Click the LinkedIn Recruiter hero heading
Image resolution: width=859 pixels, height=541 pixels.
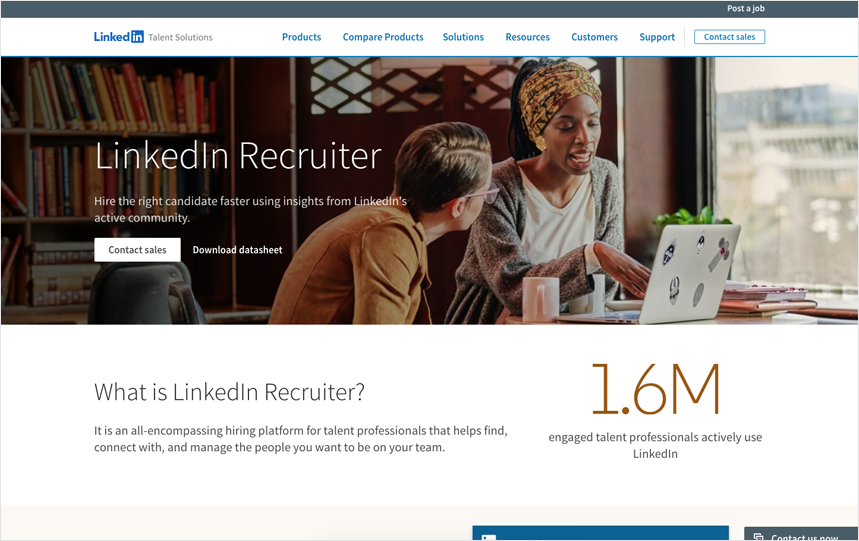pyautogui.click(x=238, y=156)
